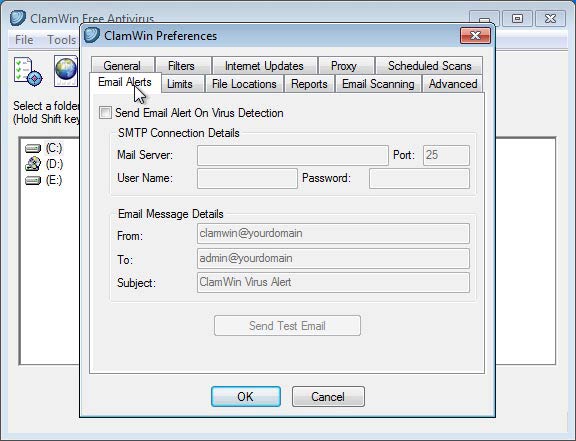Click the Subject field ClamWin Virus Alert
The width and height of the screenshot is (576, 441).
point(333,283)
